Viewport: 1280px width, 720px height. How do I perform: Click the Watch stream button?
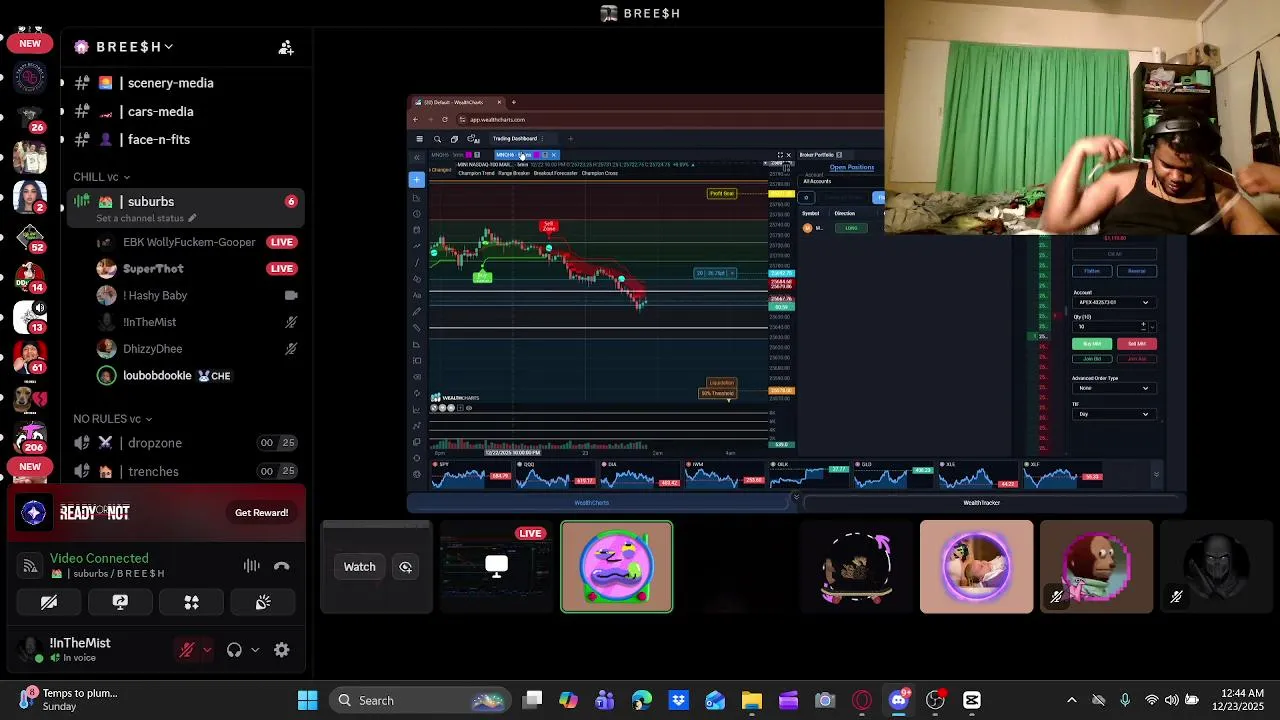click(x=359, y=567)
